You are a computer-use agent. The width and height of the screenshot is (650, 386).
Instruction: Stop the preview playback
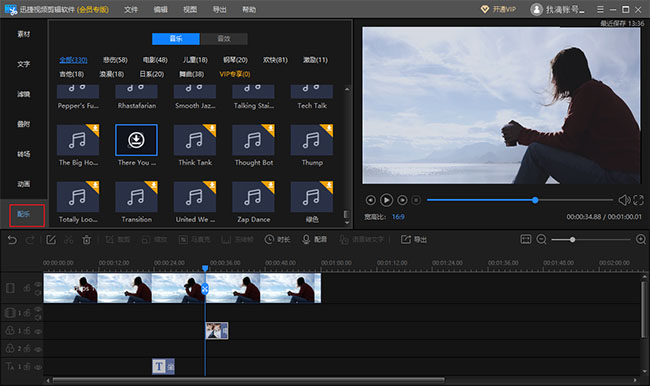click(x=416, y=200)
